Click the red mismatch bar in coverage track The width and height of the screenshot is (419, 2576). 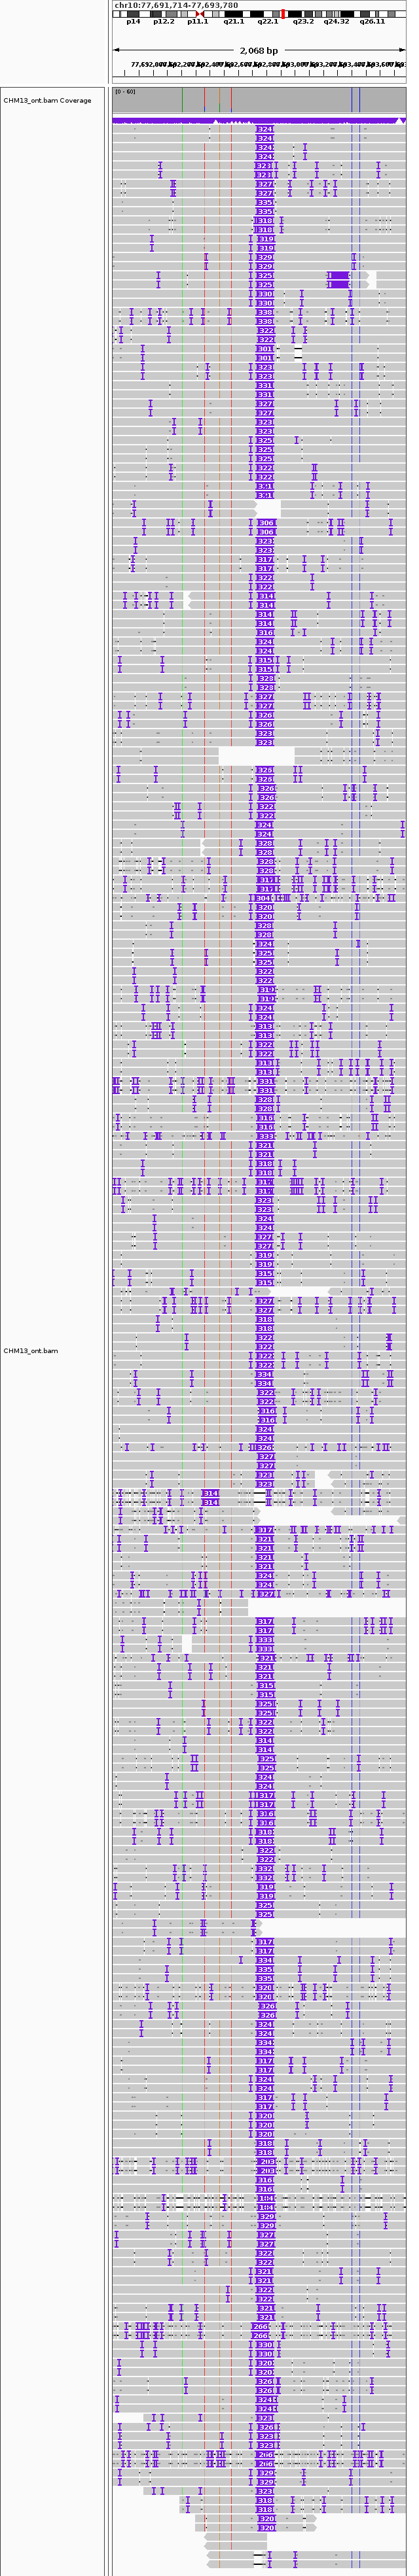pyautogui.click(x=204, y=100)
